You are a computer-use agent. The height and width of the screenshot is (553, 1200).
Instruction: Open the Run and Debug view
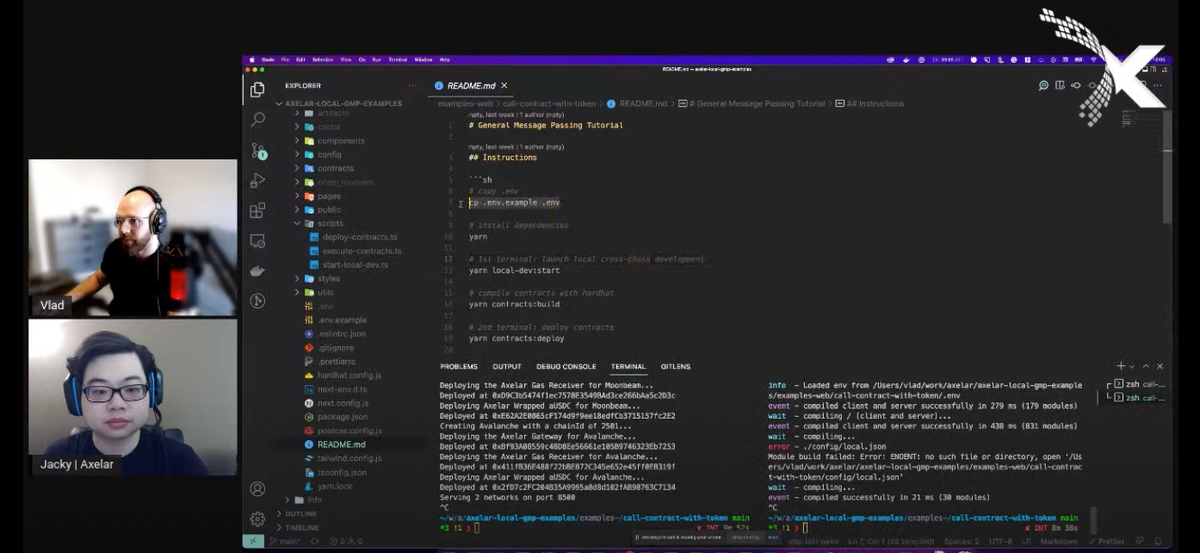(257, 181)
